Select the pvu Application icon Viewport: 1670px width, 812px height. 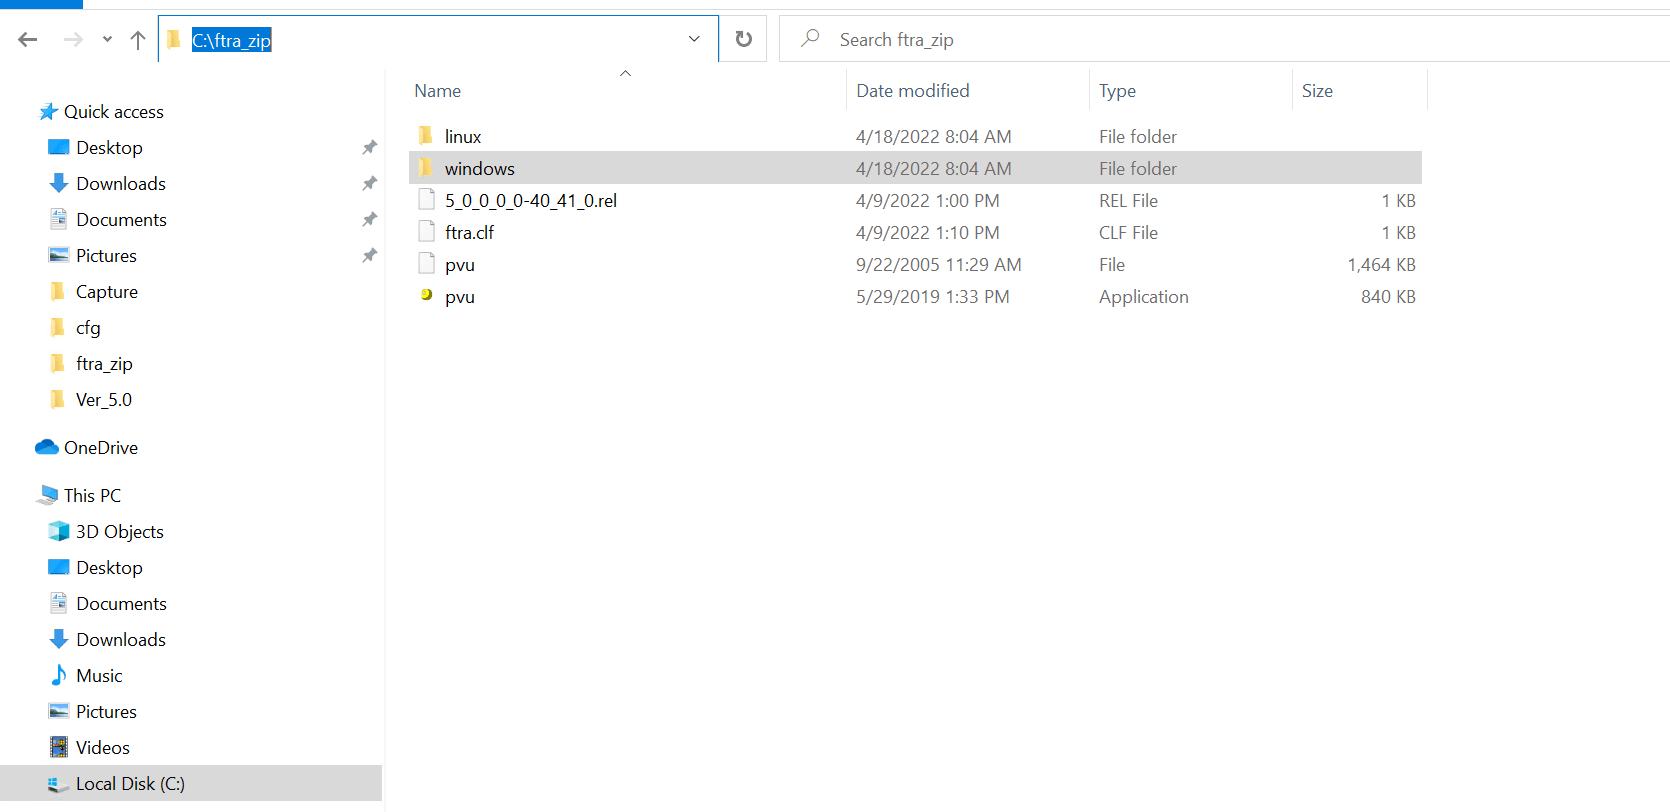coord(426,295)
